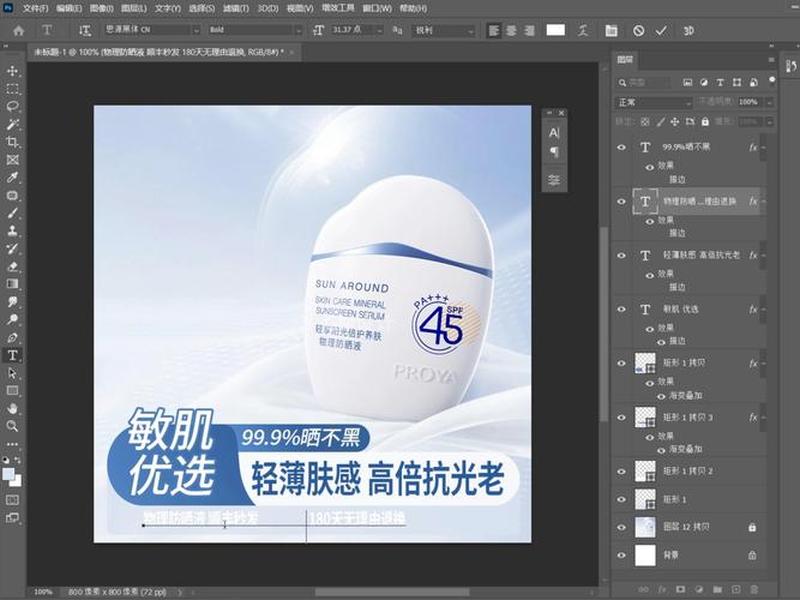Select the 图层 12 拷贝 layer thumbnail
The height and width of the screenshot is (600, 800).
(x=645, y=527)
